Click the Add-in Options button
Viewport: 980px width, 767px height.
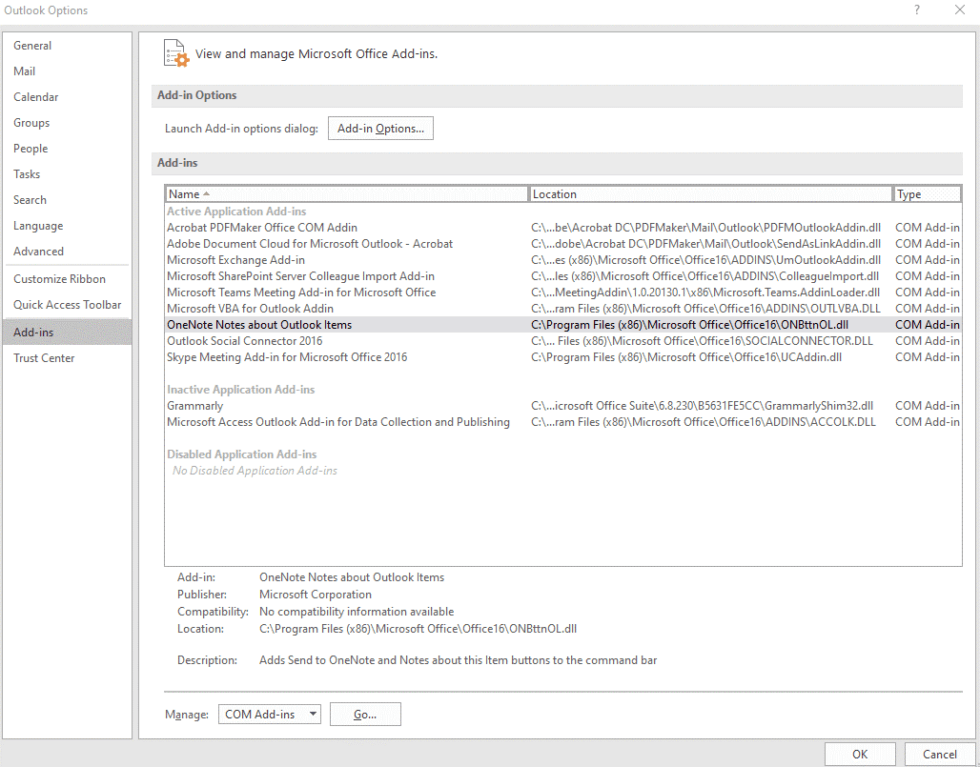380,128
